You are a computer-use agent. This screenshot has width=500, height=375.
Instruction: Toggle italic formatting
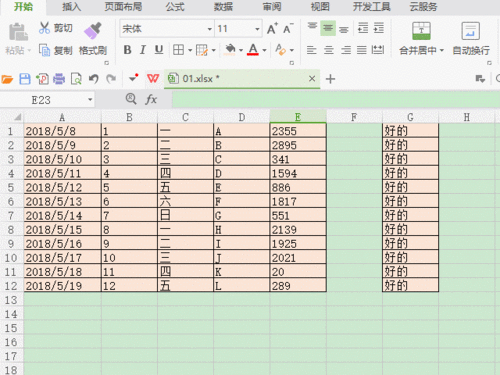pyautogui.click(x=143, y=50)
